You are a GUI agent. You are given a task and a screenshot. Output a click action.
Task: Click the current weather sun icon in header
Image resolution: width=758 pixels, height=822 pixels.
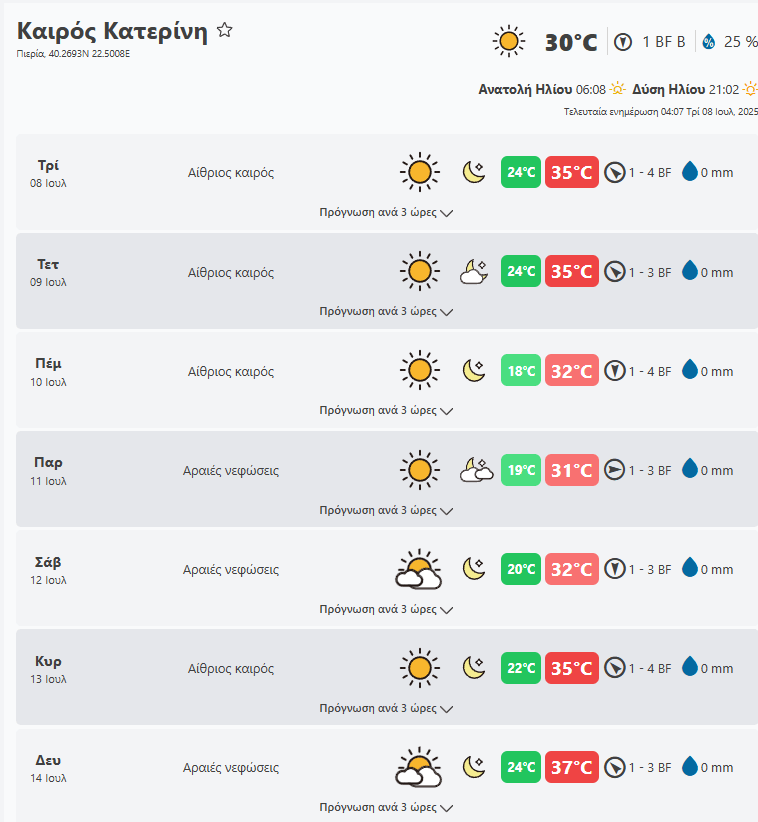509,41
